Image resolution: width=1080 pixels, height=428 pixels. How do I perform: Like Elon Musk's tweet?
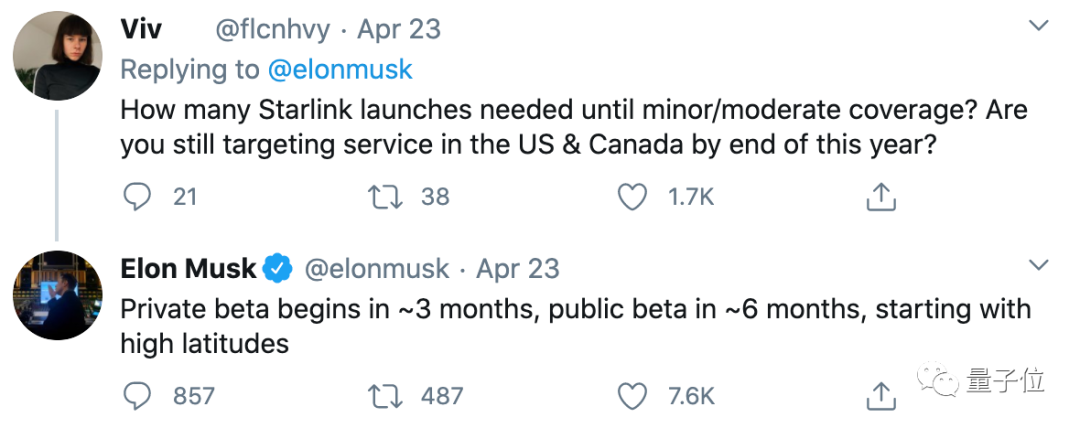coord(632,396)
